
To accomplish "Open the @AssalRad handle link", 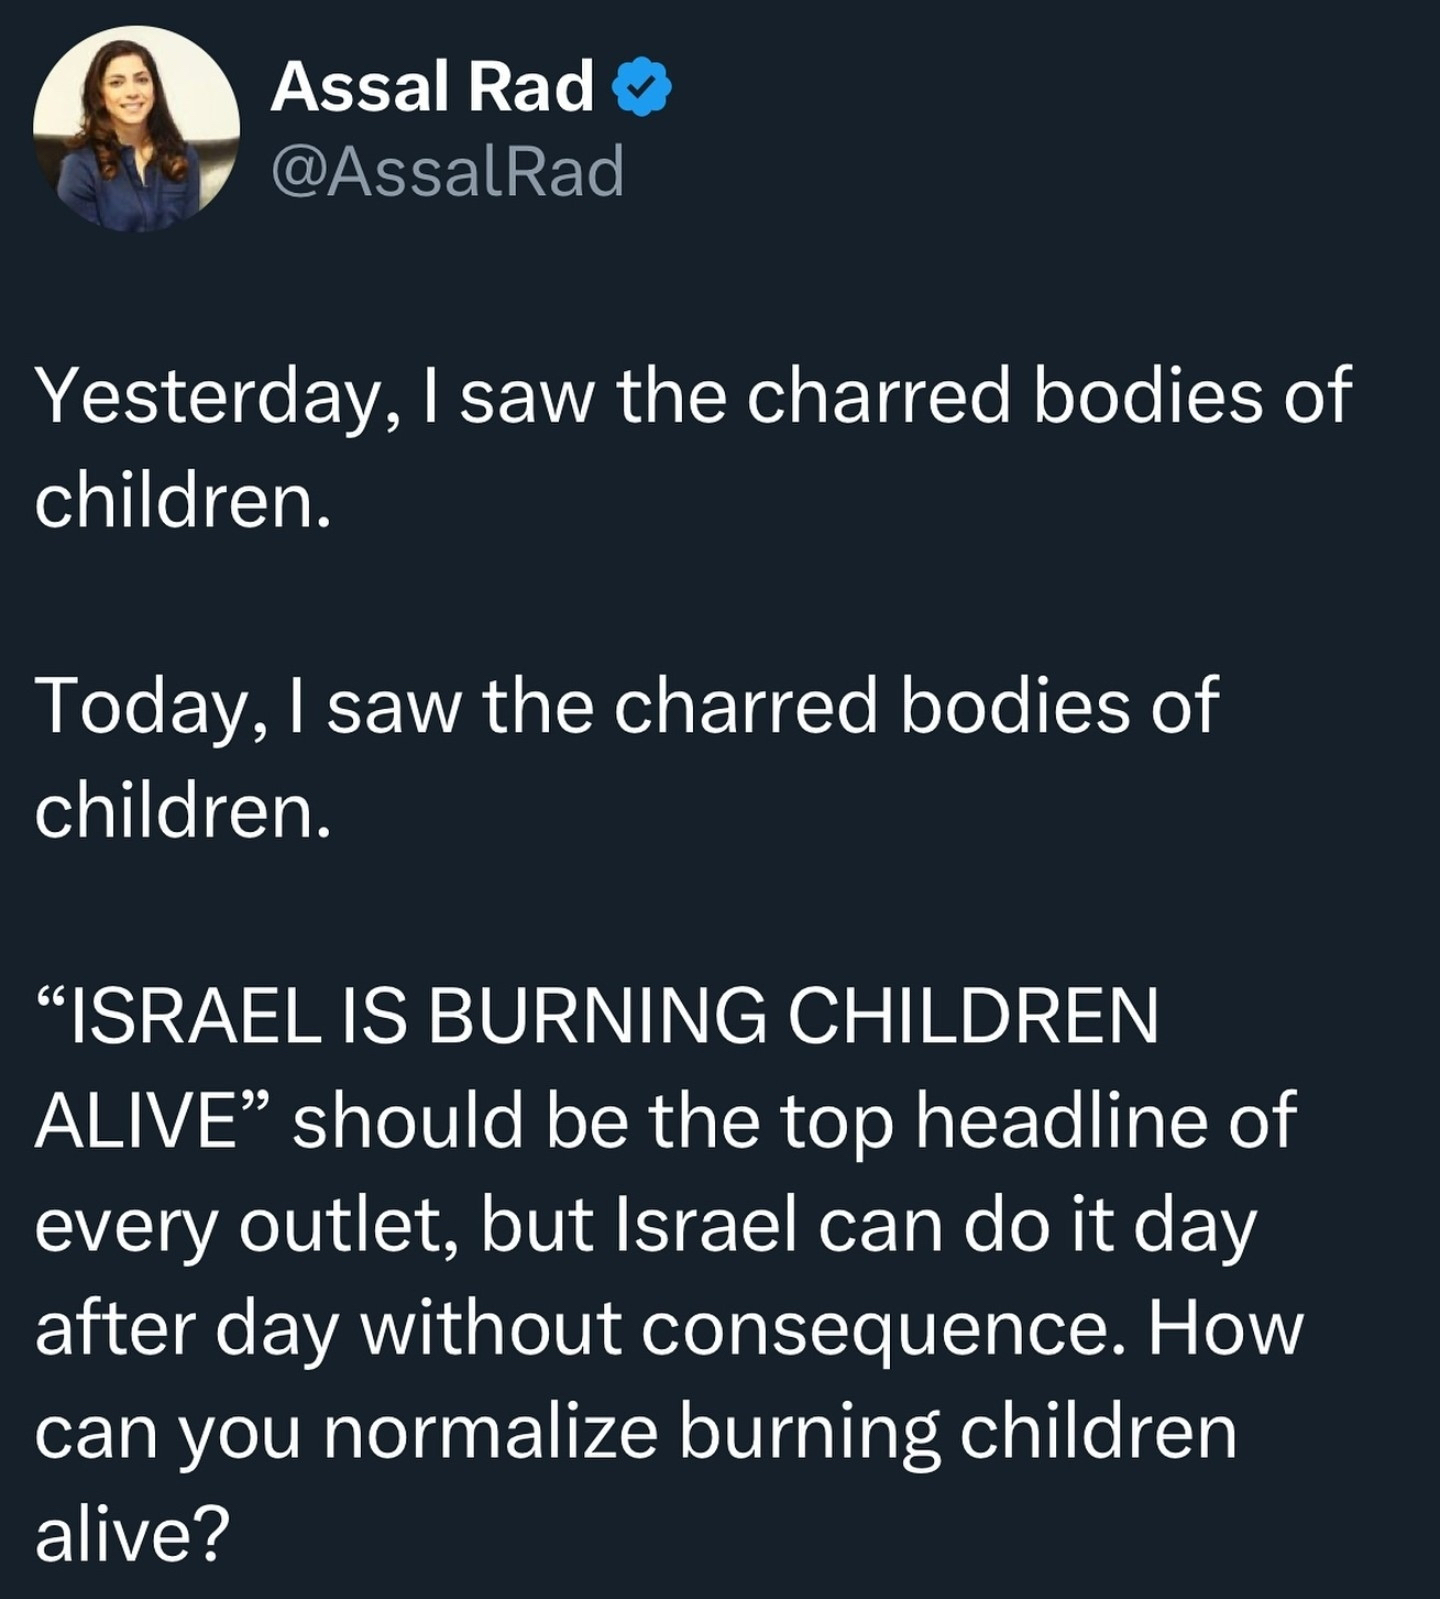I will click(447, 170).
